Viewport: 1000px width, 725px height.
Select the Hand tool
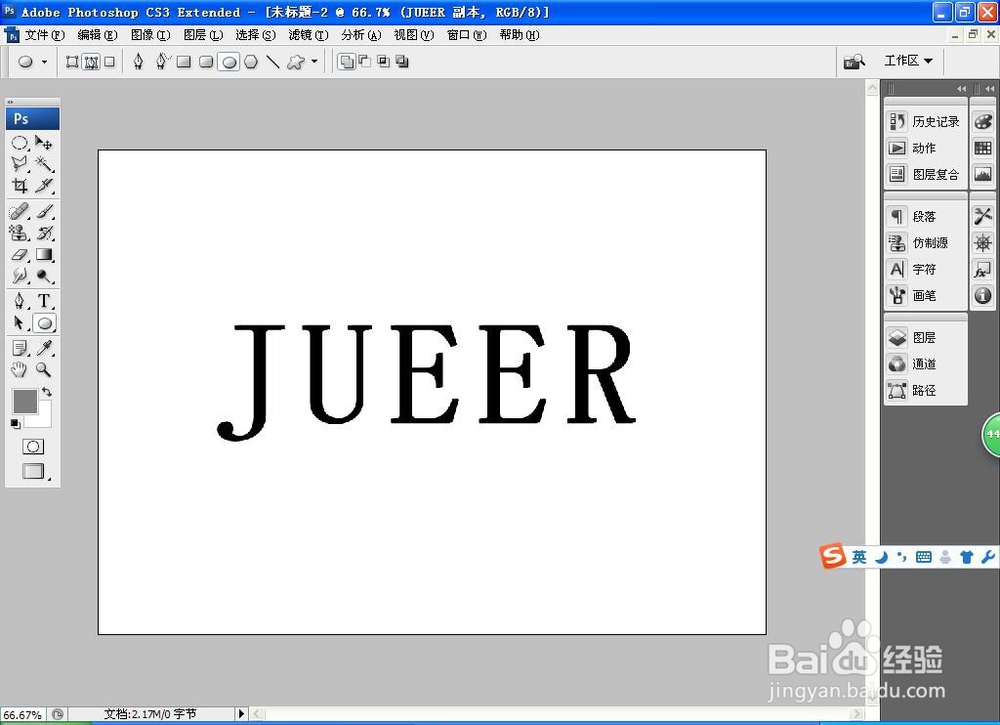pos(19,370)
